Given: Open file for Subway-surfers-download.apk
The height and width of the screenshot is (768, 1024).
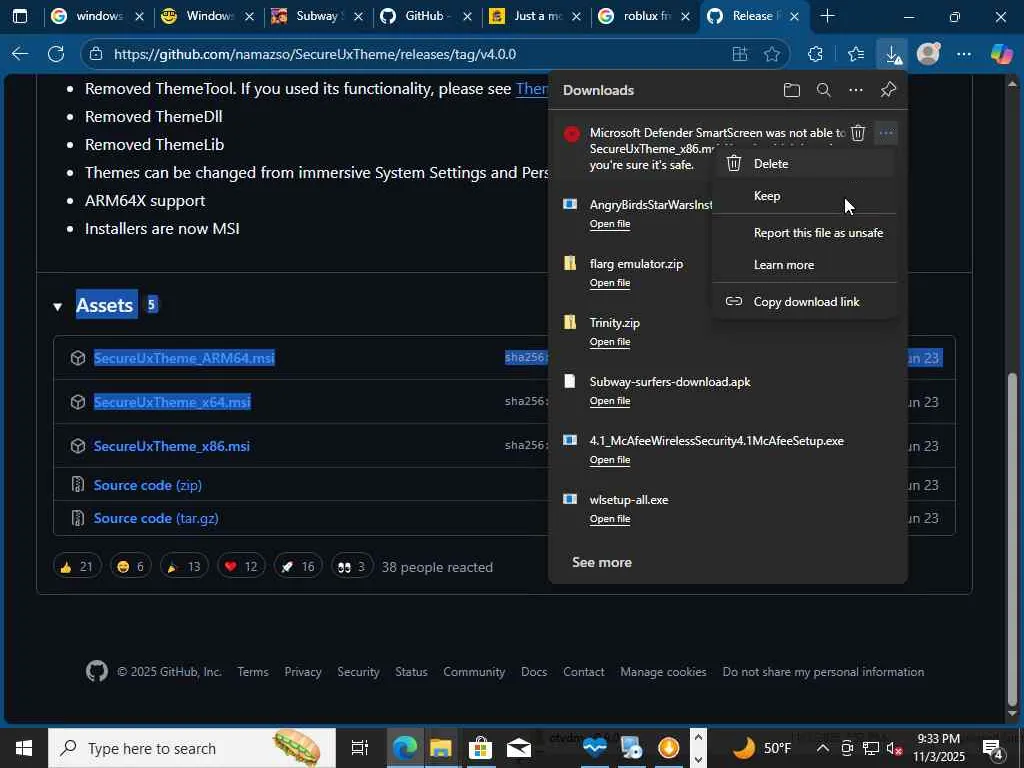Looking at the screenshot, I should (x=610, y=401).
